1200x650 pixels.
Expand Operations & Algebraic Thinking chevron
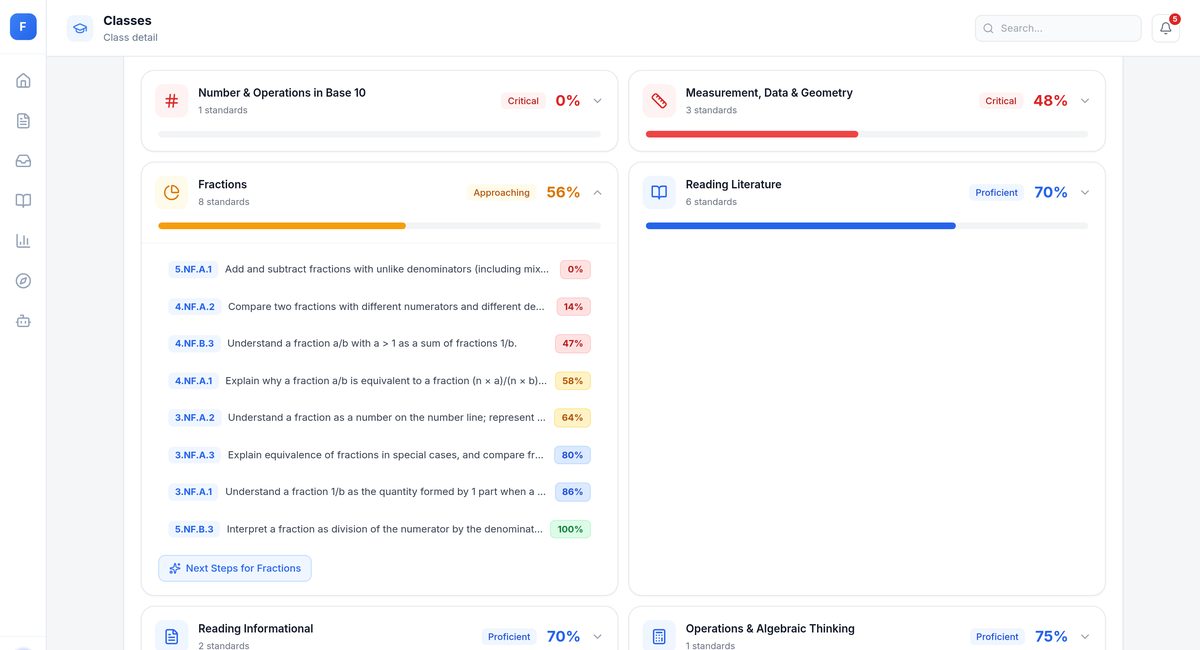1085,636
